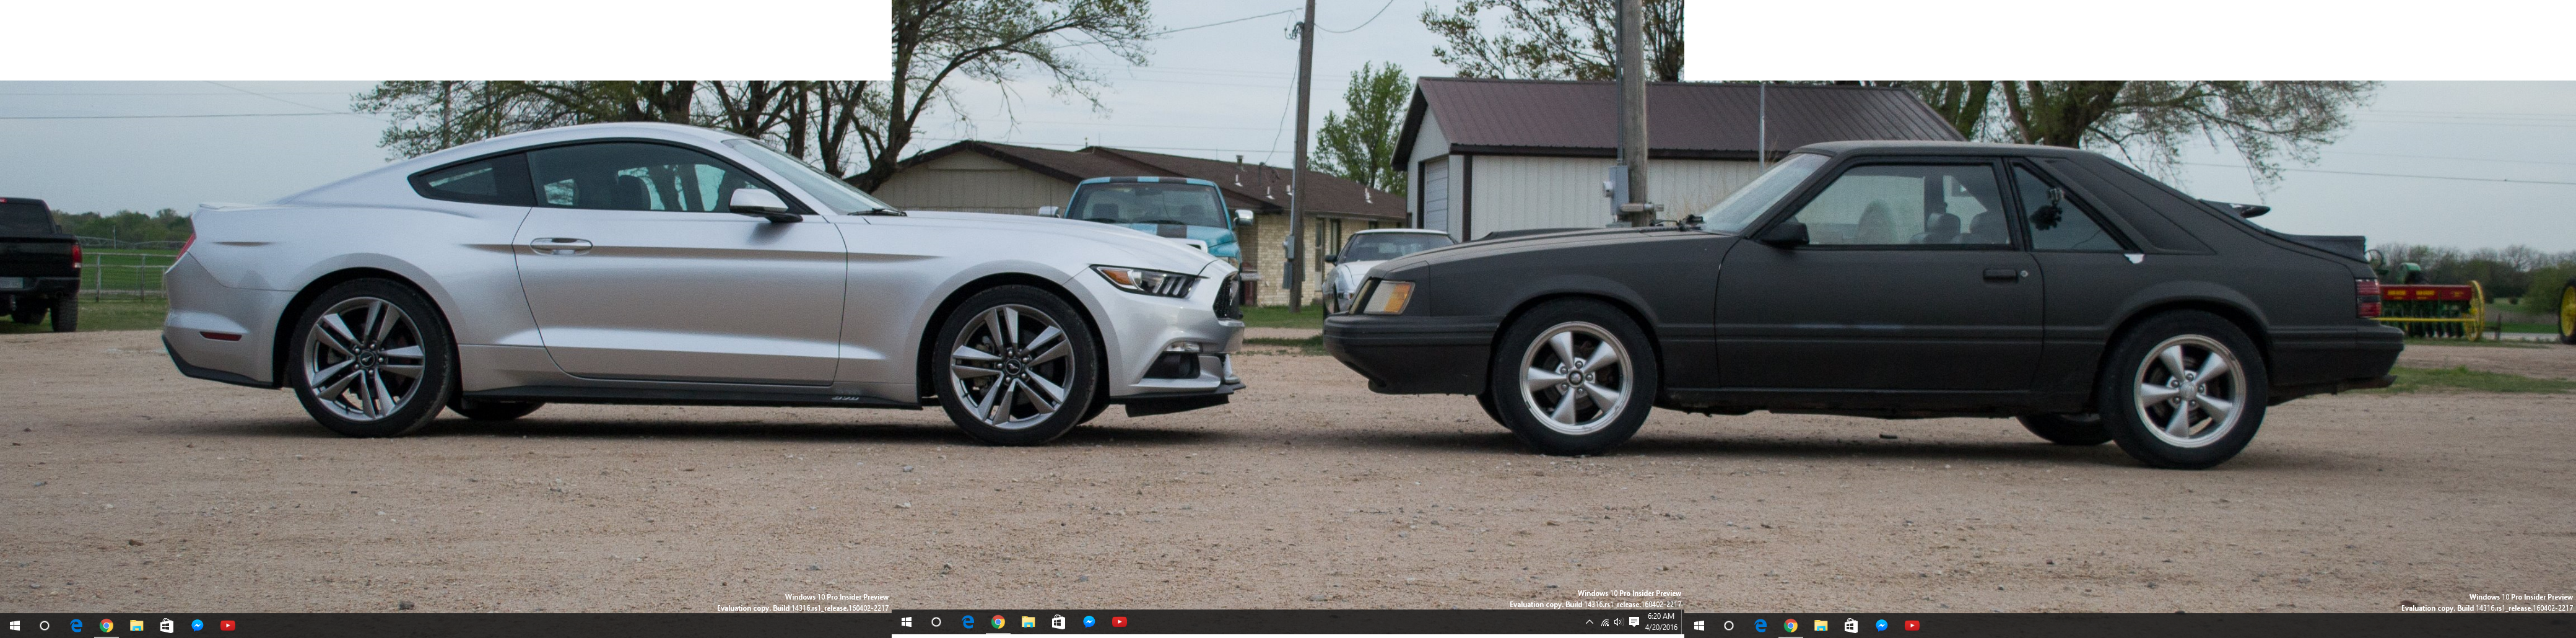
Task: Open Messenger on the left monitor taskbar
Action: [x=197, y=625]
